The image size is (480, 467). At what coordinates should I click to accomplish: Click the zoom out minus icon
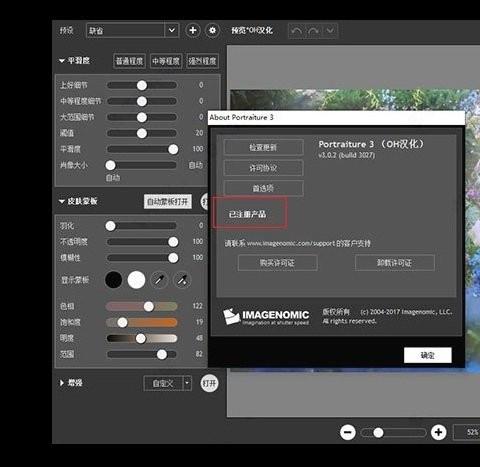click(x=348, y=433)
